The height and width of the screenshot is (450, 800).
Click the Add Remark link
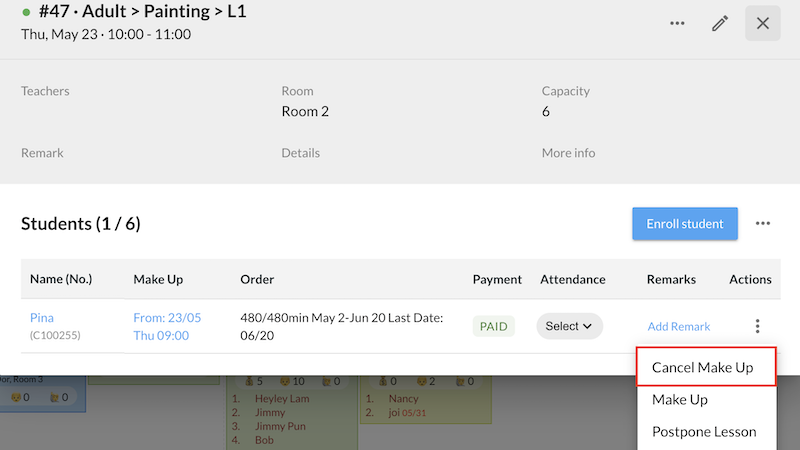[678, 326]
